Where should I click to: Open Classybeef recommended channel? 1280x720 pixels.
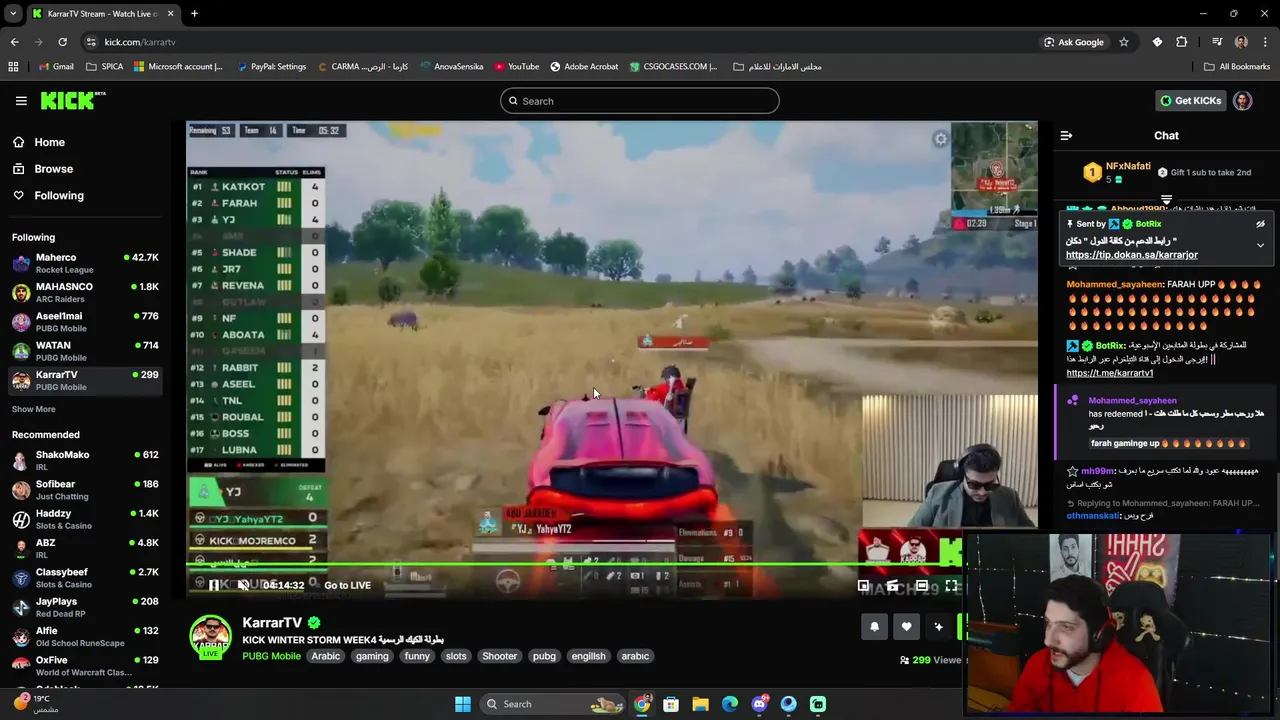tap(85, 578)
